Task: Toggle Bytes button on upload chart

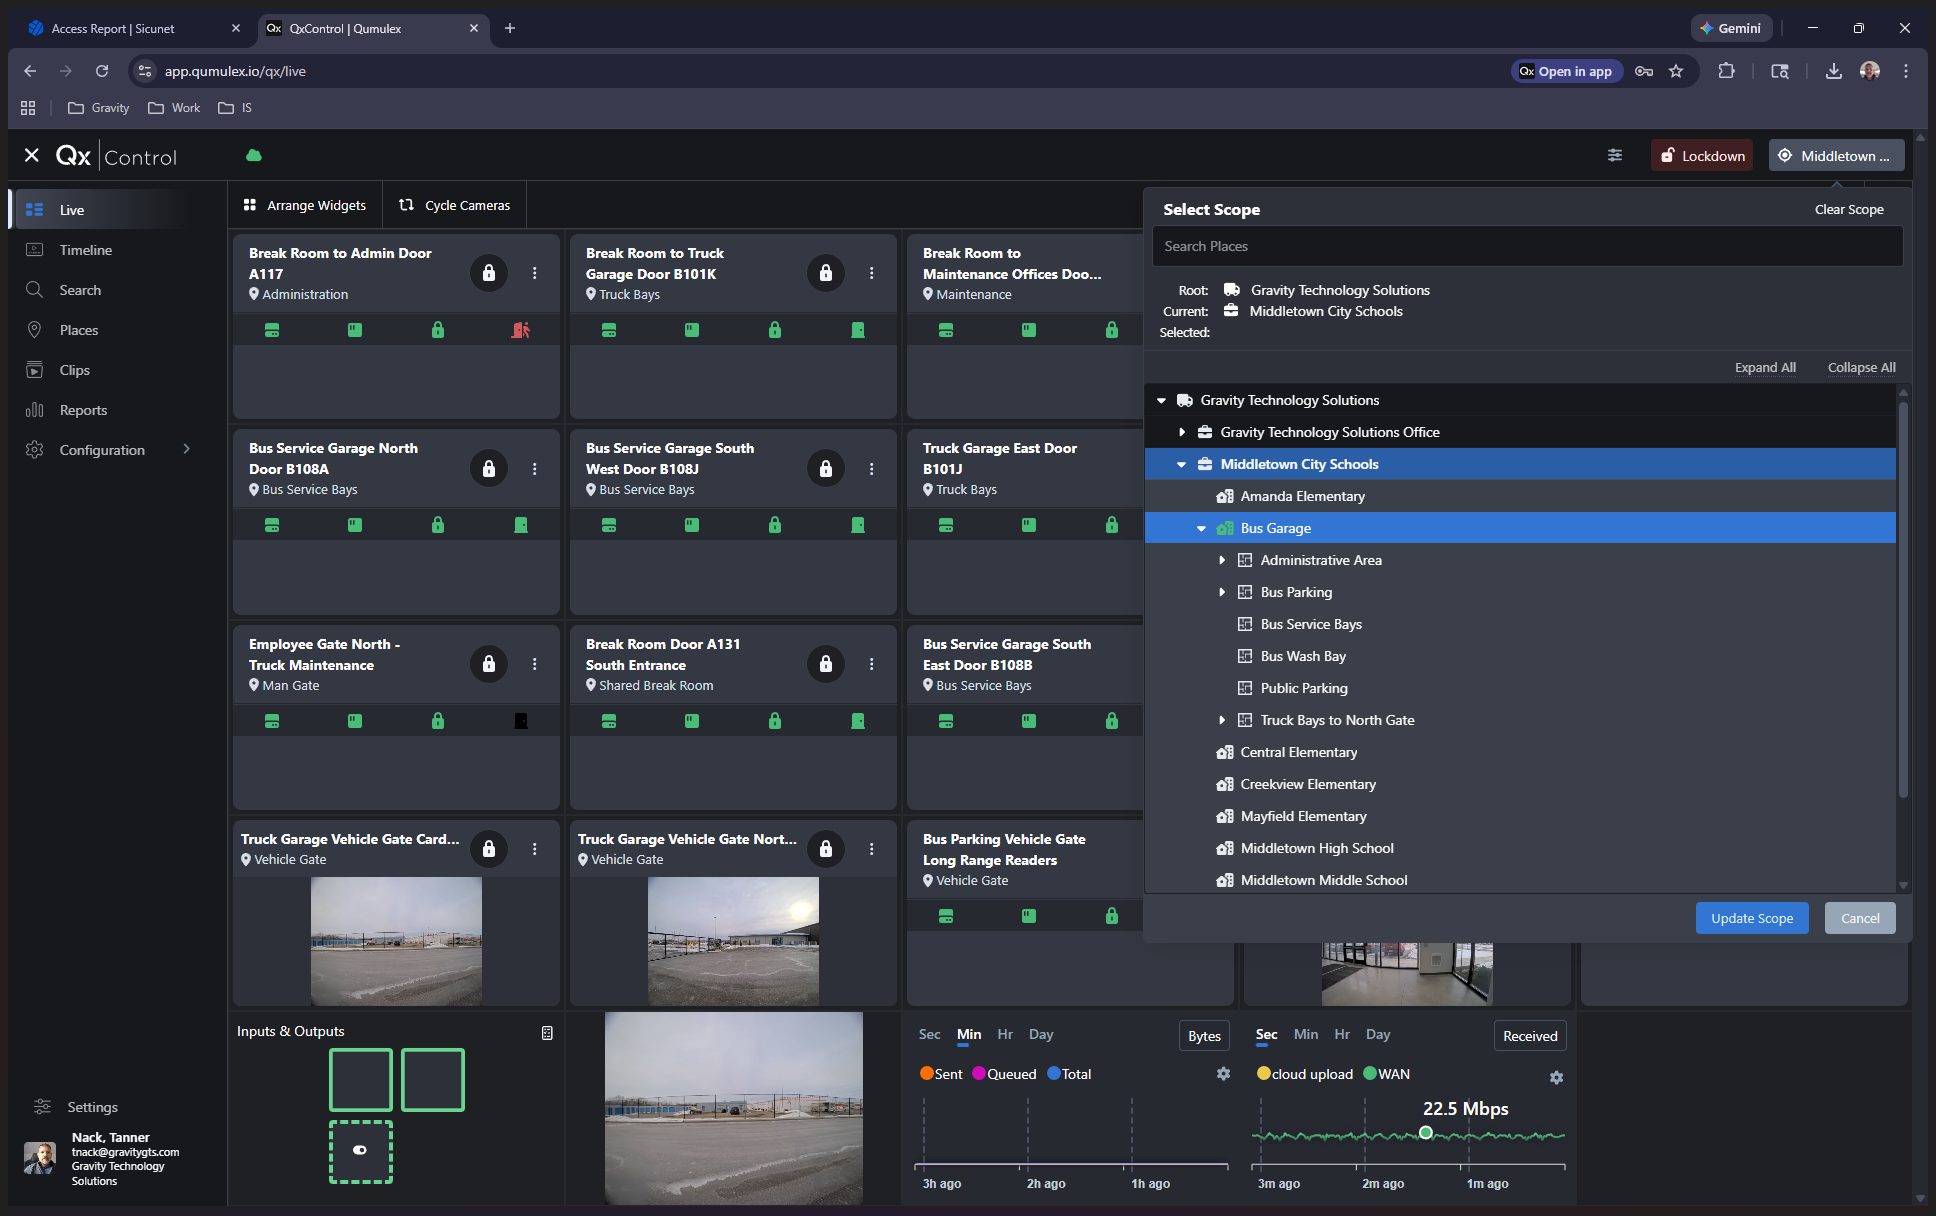Action: pyautogui.click(x=1204, y=1036)
